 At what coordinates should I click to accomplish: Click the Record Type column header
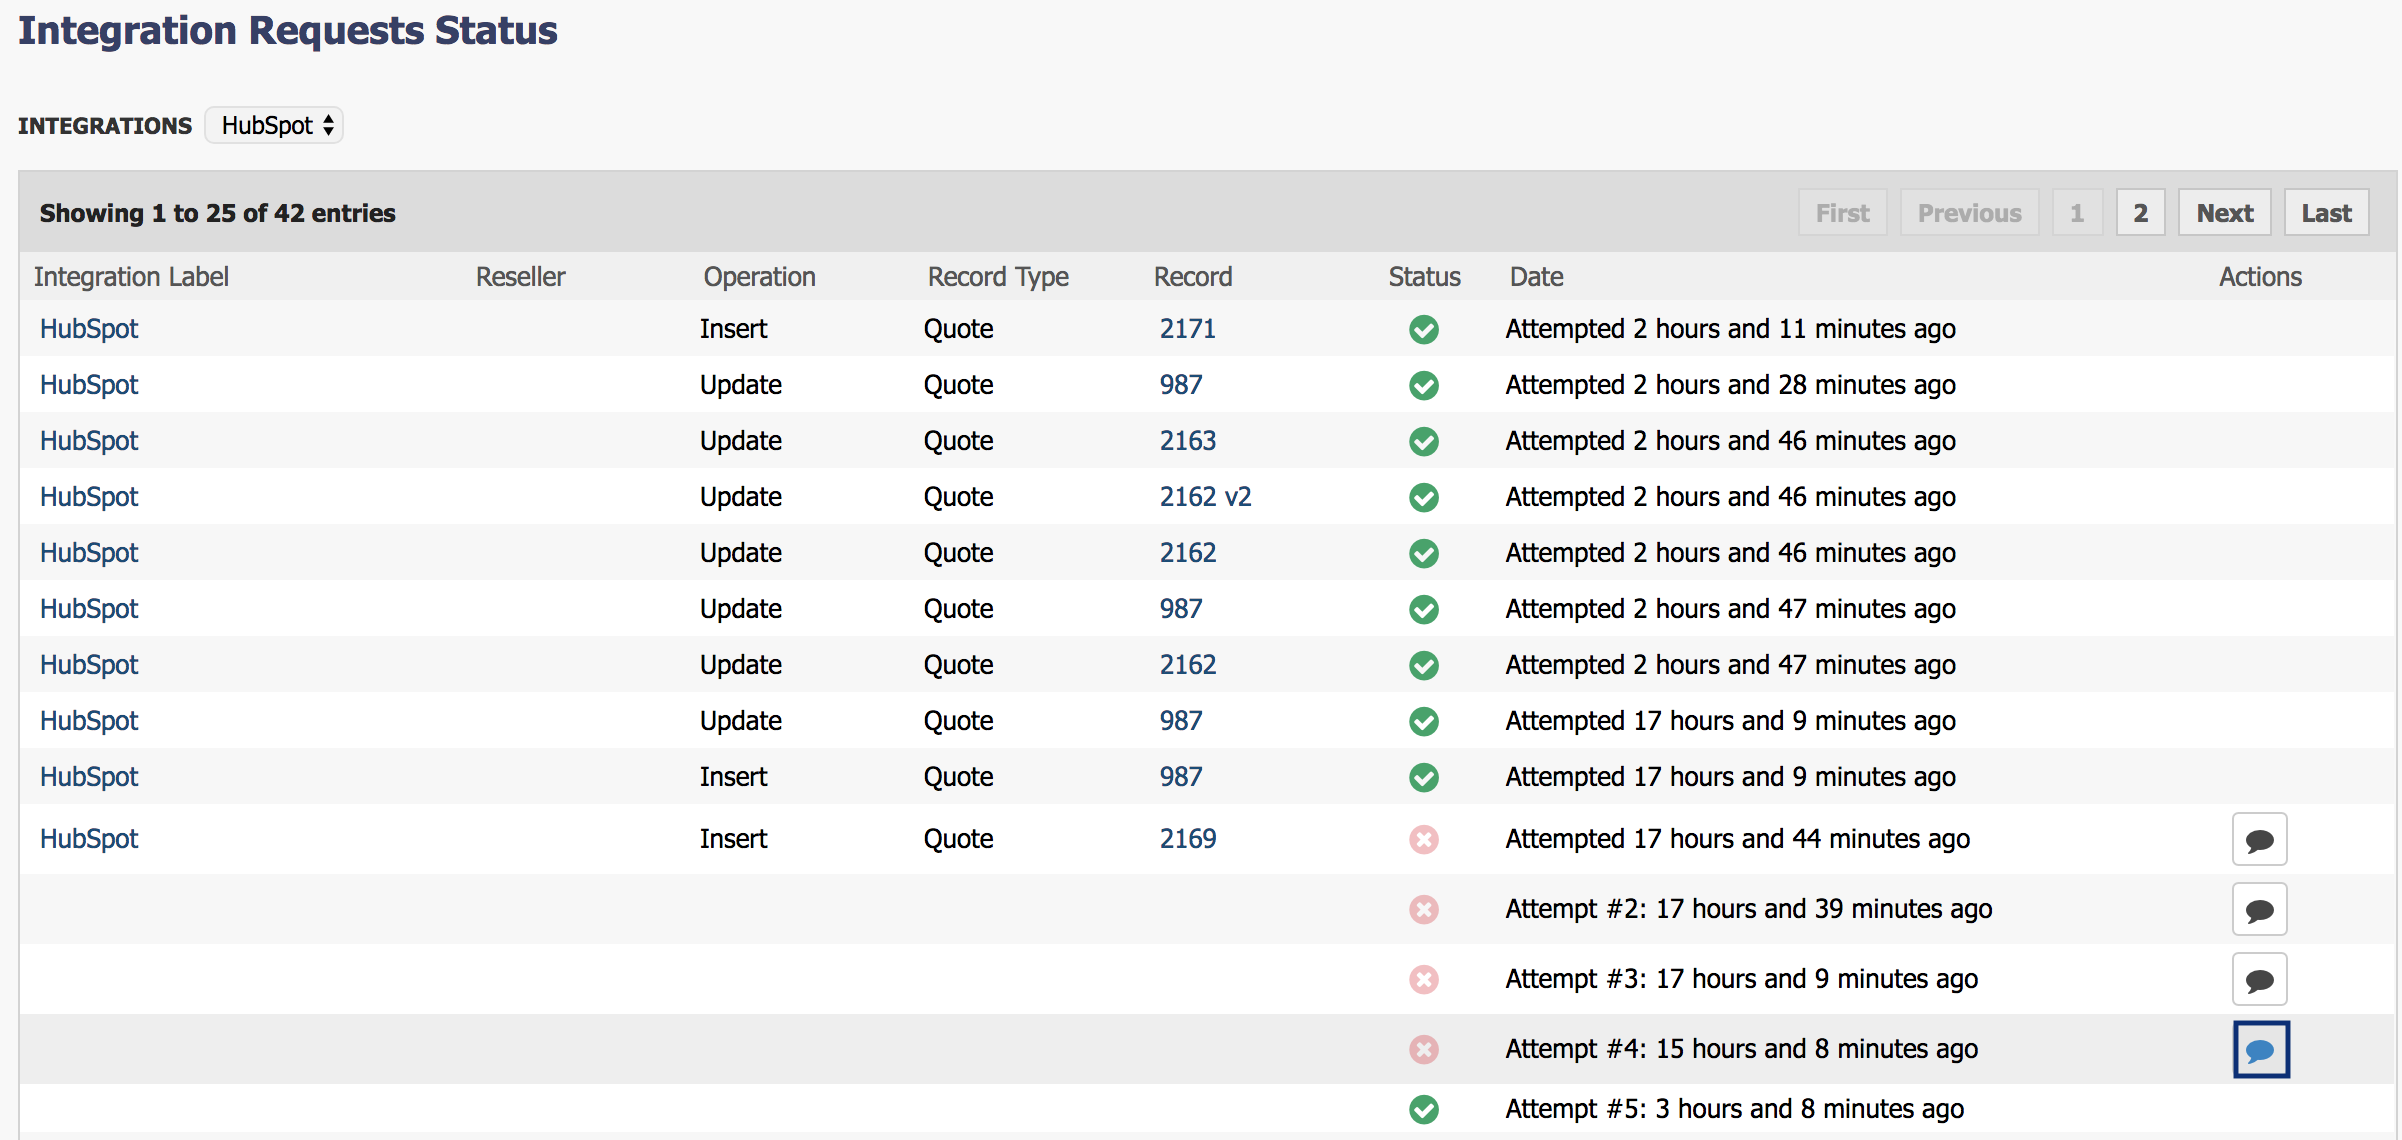pyautogui.click(x=998, y=277)
